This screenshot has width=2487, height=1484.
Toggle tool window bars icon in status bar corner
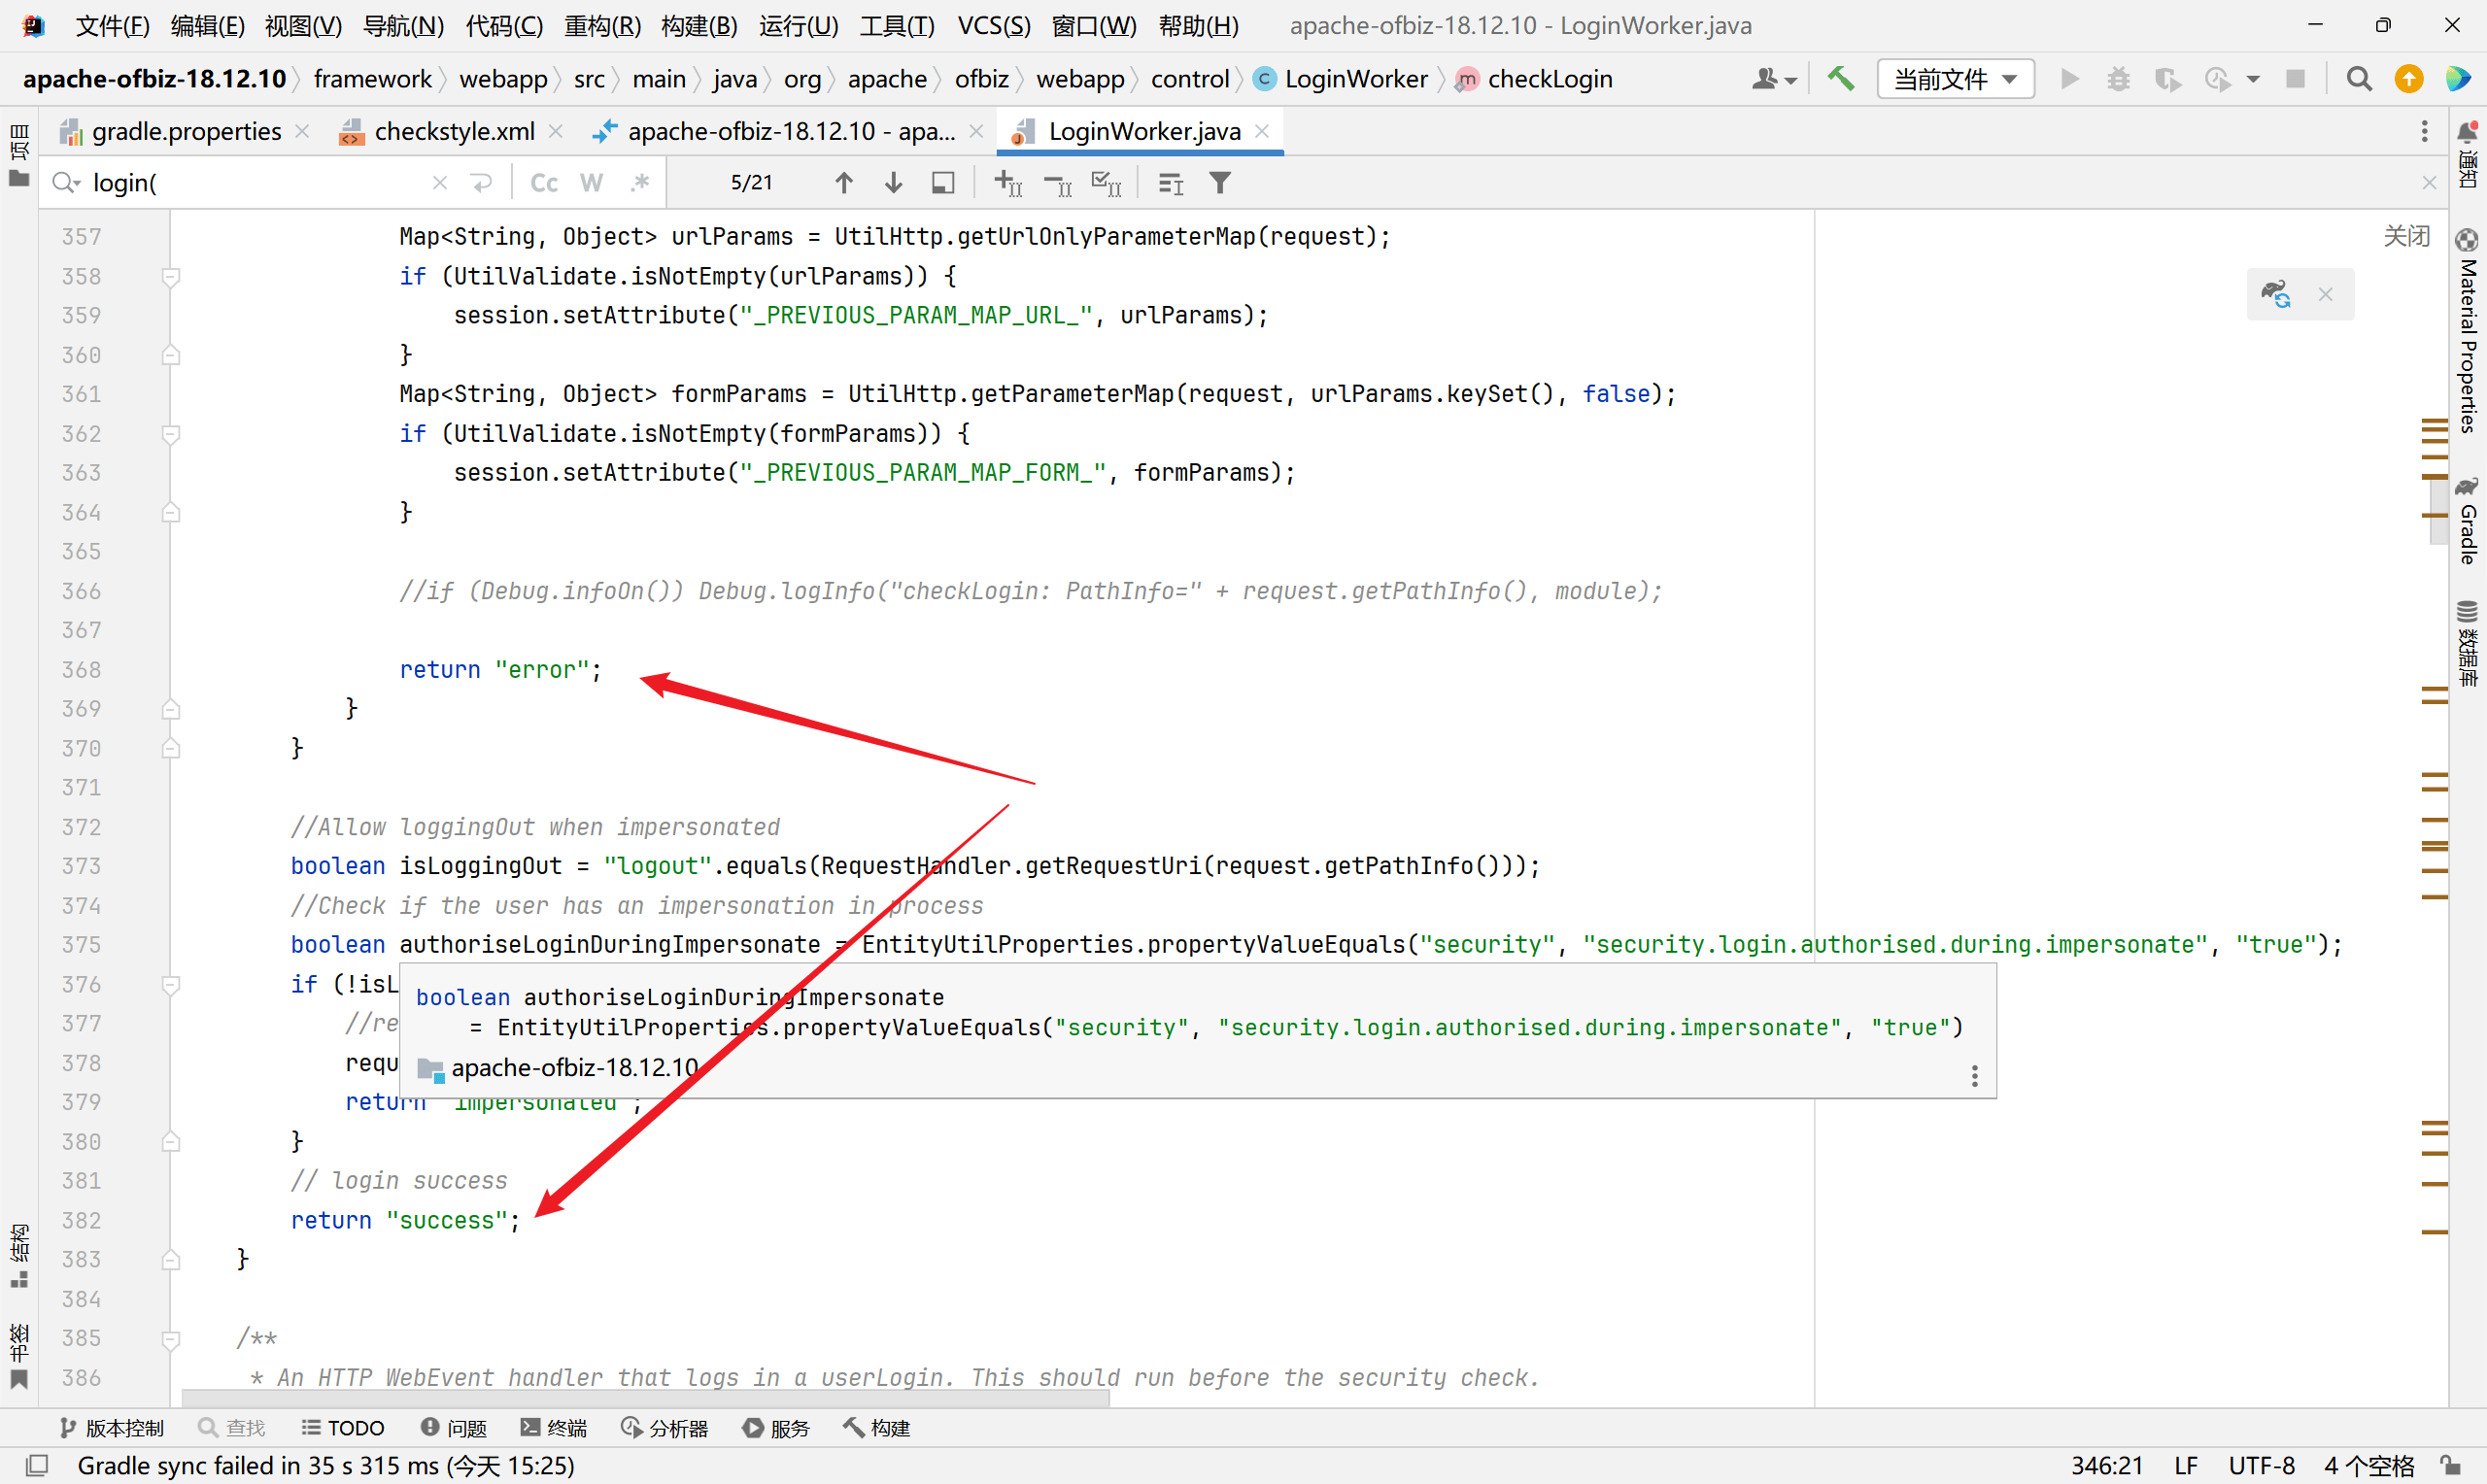(37, 1466)
